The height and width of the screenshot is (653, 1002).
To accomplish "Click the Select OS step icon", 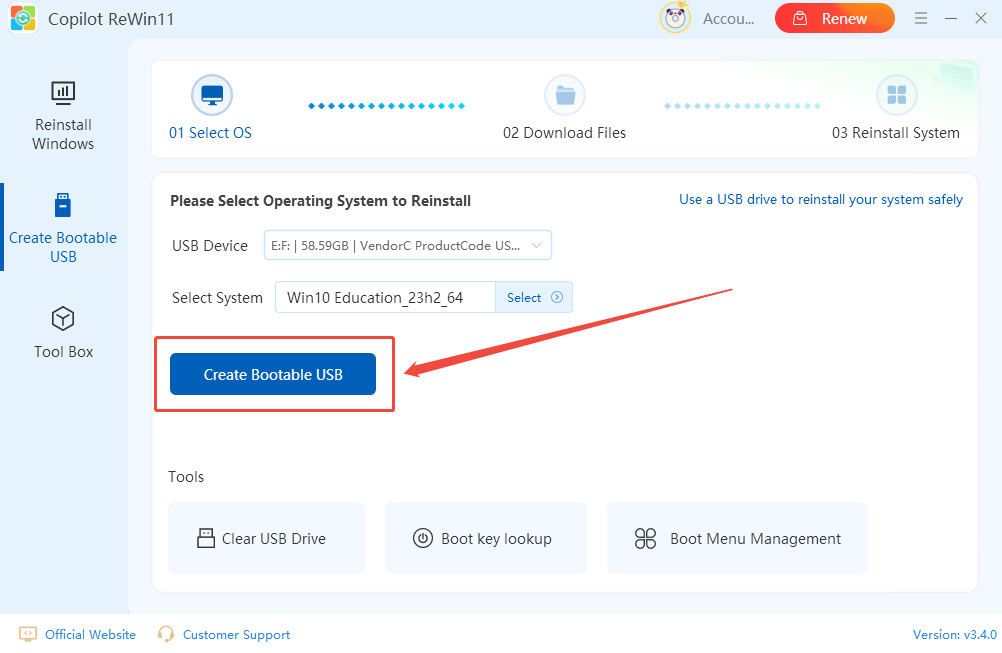I will click(211, 95).
